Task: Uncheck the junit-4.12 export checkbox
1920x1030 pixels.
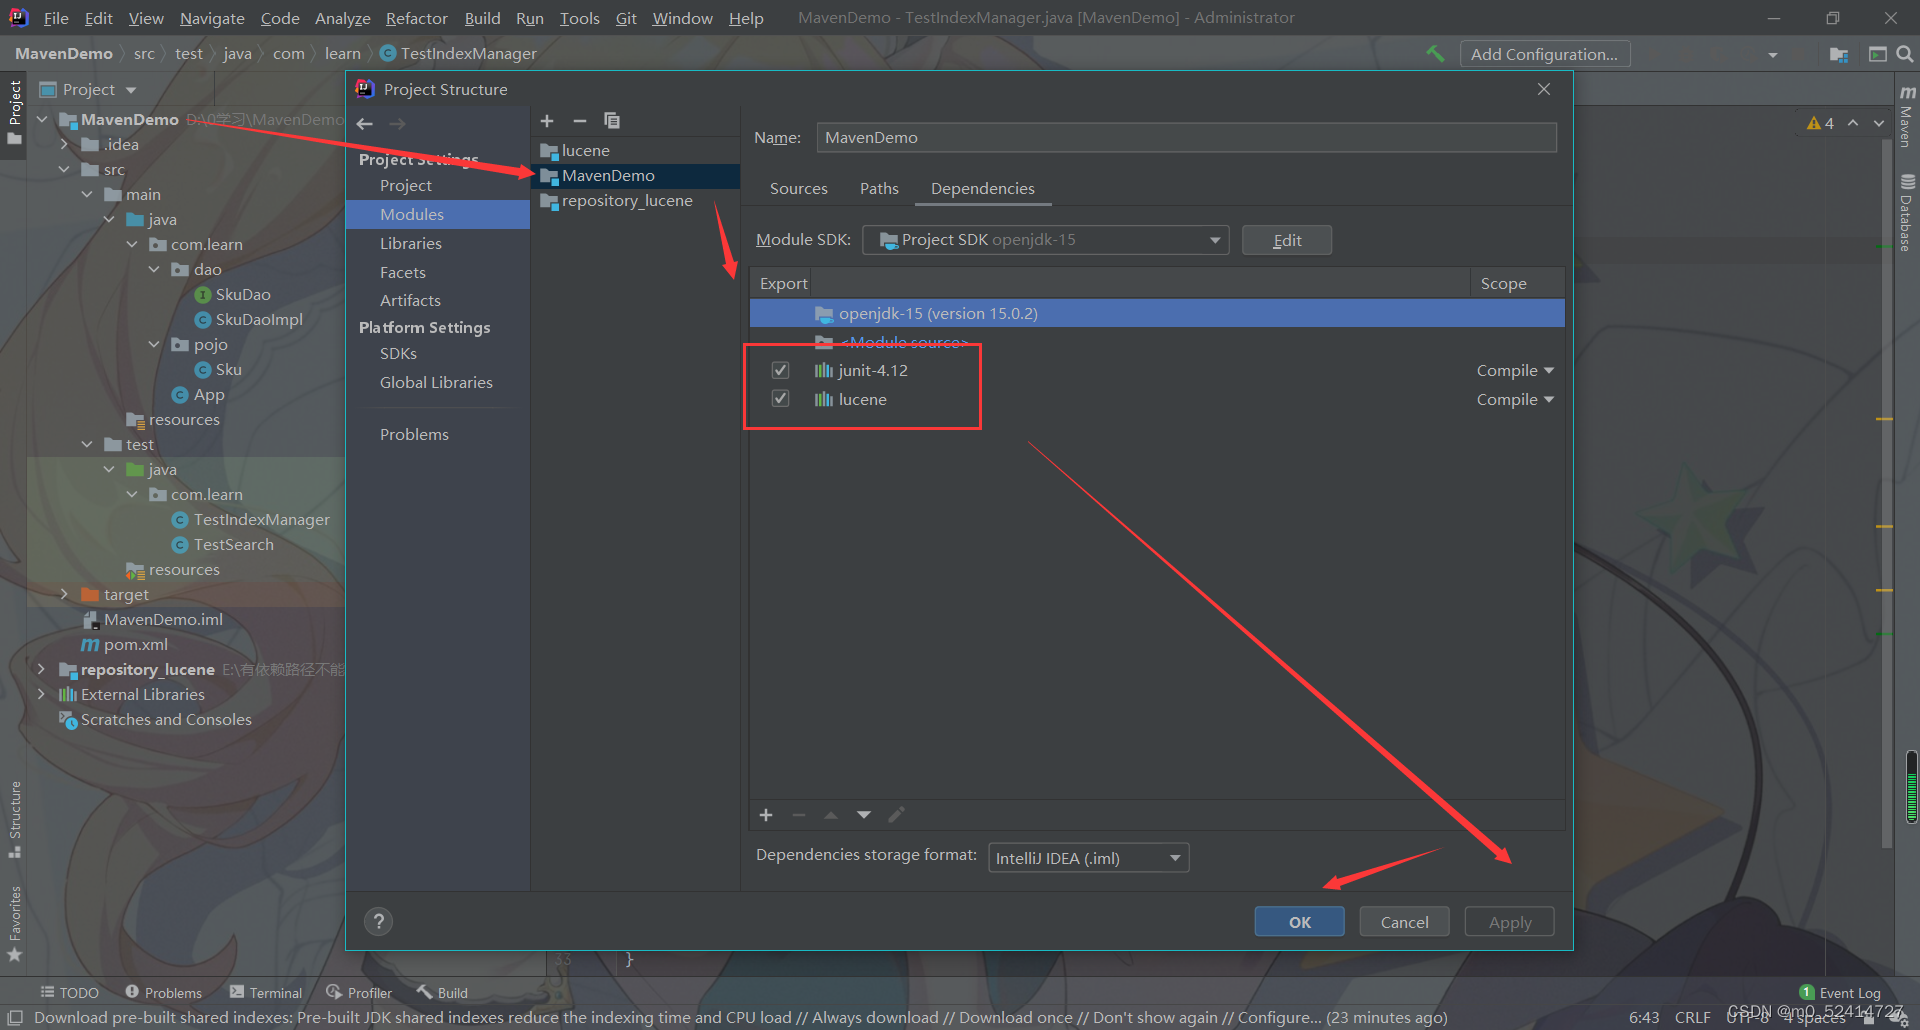Action: click(780, 369)
